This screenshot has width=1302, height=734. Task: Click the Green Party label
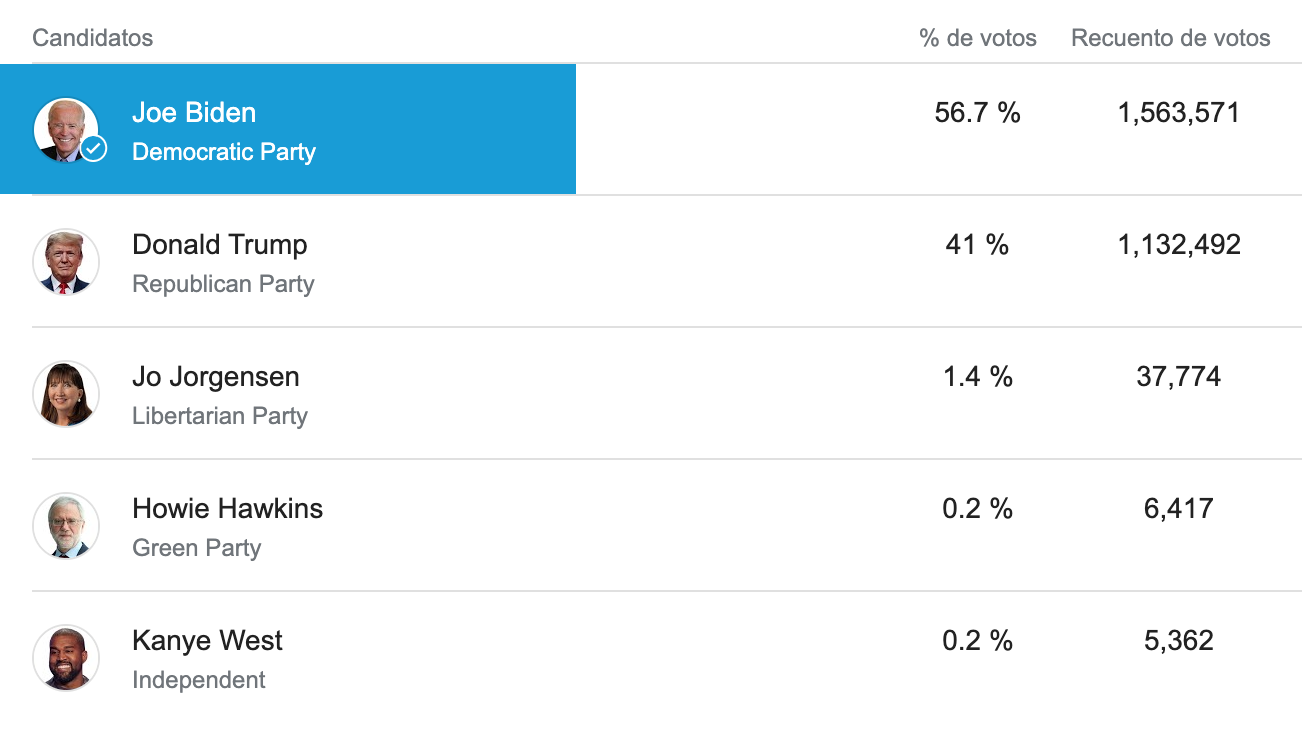(x=197, y=548)
